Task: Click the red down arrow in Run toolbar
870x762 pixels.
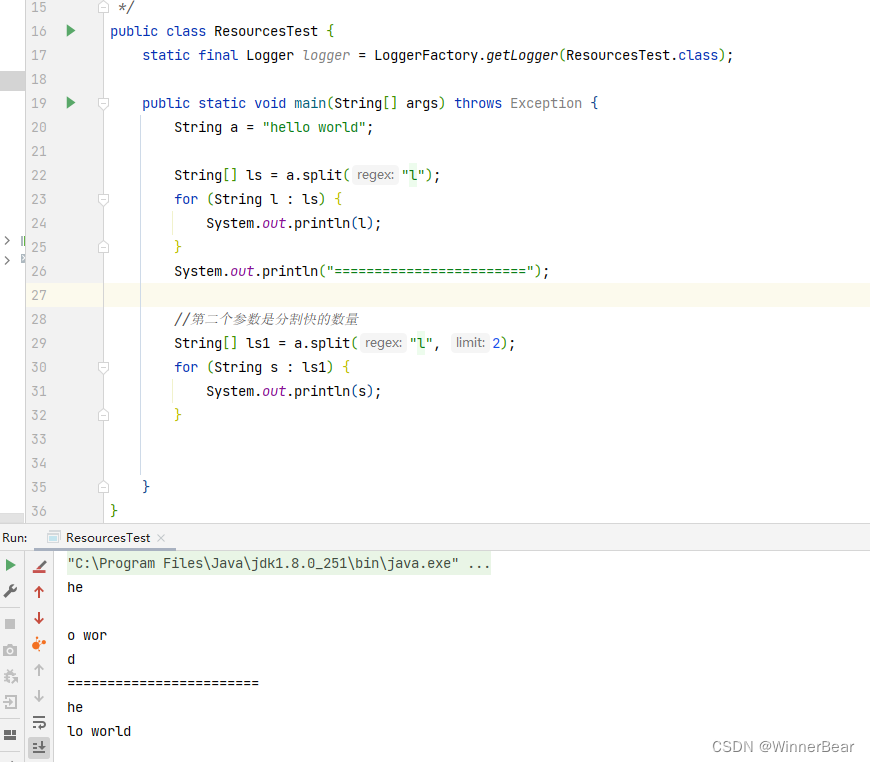Action: click(39, 618)
